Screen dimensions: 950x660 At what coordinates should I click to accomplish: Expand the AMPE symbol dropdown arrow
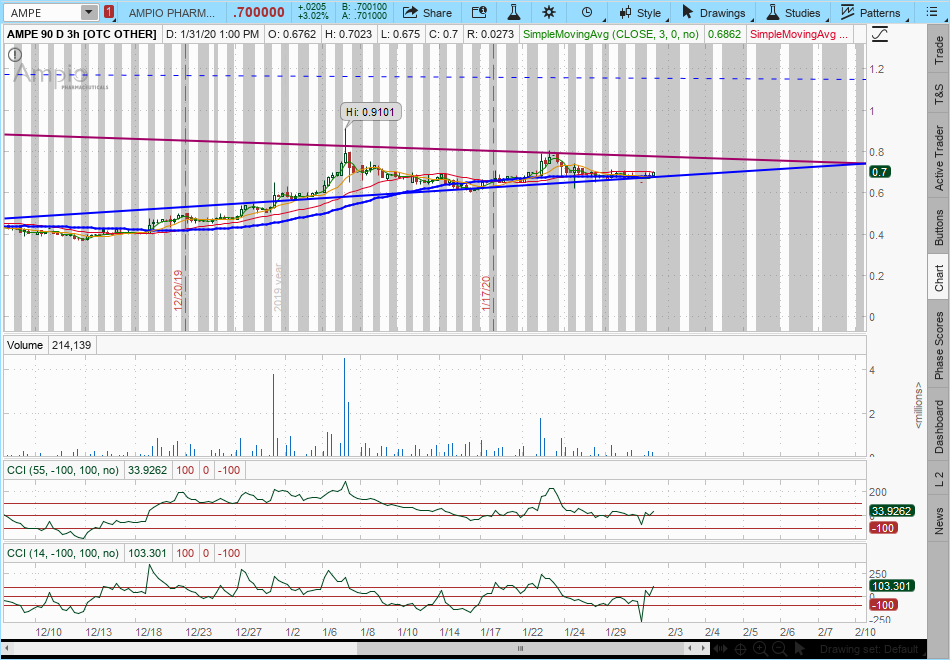[x=89, y=13]
